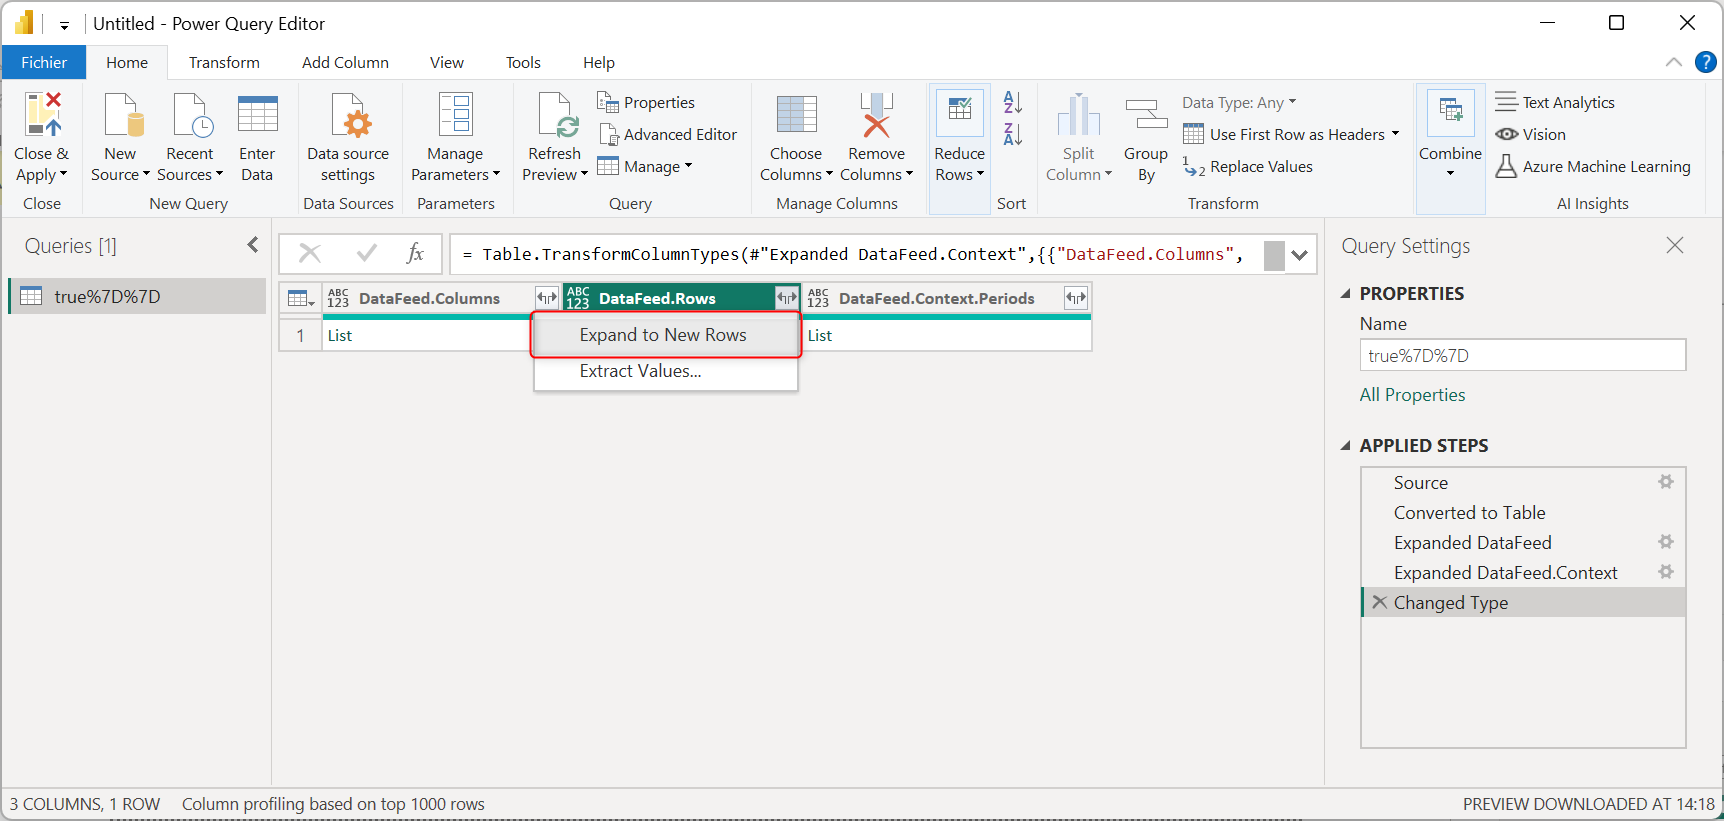Collapse the Queries pane with the arrow

[253, 245]
